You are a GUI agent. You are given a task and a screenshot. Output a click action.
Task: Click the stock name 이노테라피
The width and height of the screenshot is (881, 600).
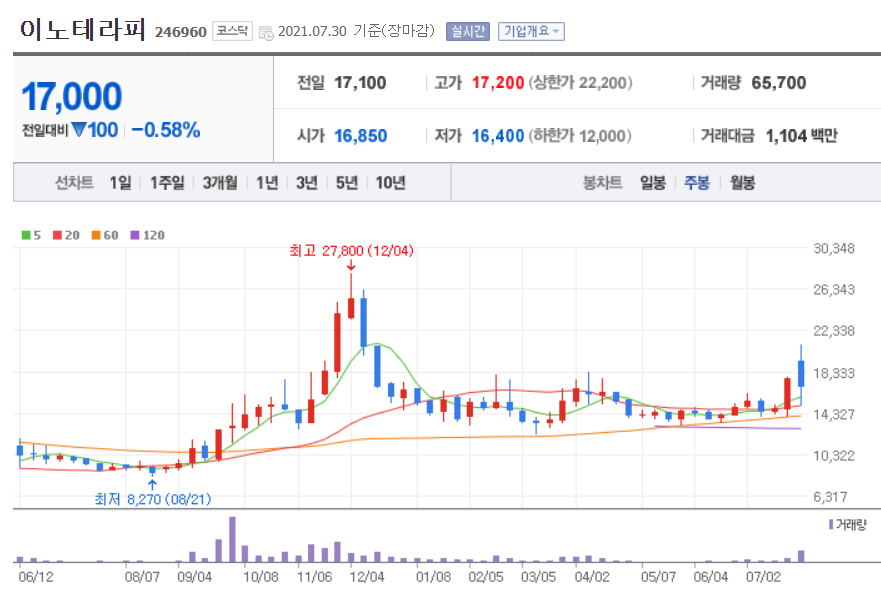(83, 29)
